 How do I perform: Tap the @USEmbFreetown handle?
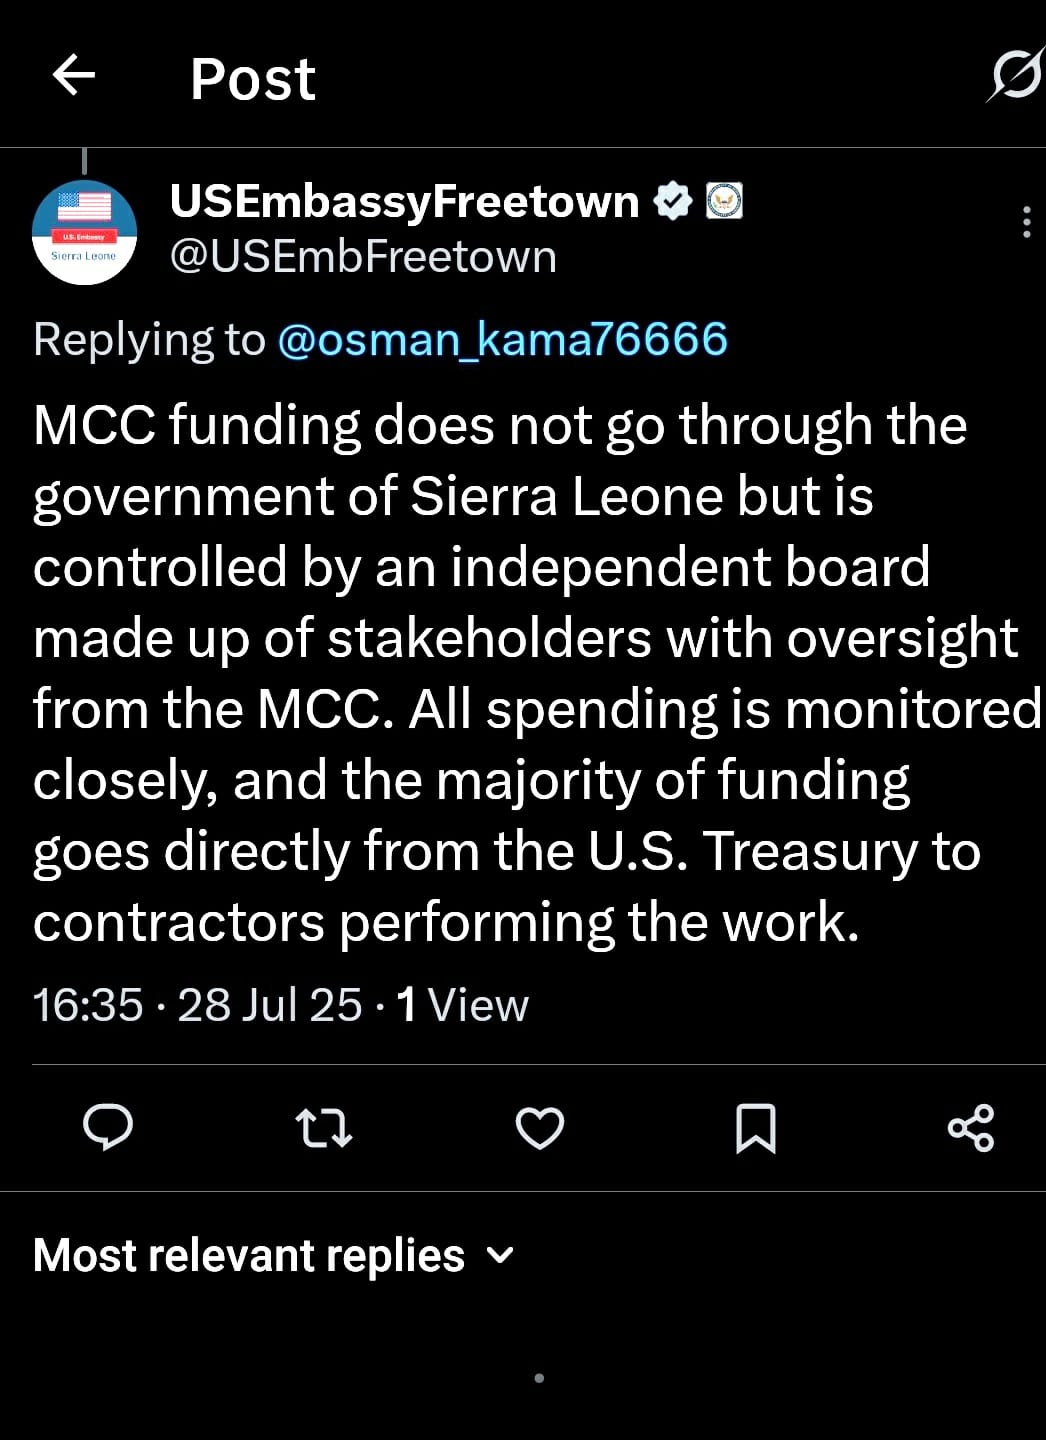pos(363,257)
